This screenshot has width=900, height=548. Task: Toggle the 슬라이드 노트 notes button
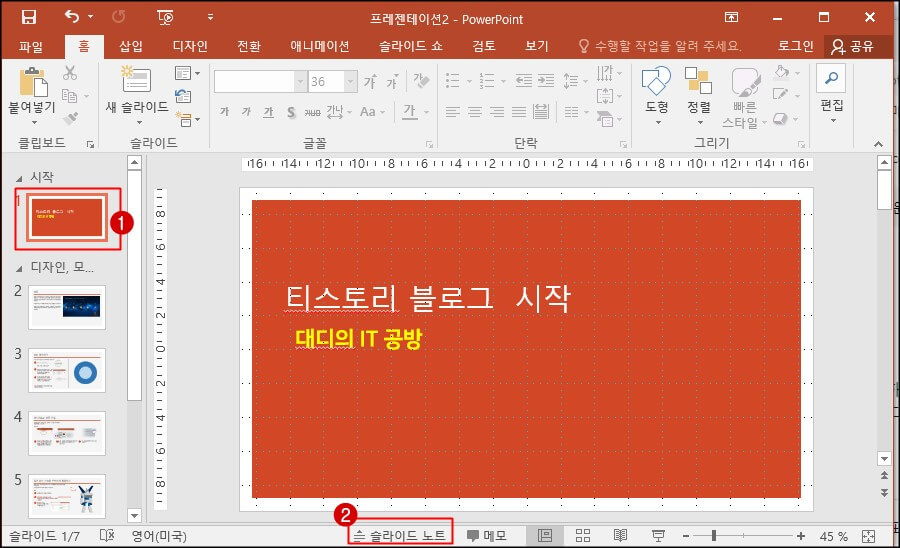[x=400, y=535]
